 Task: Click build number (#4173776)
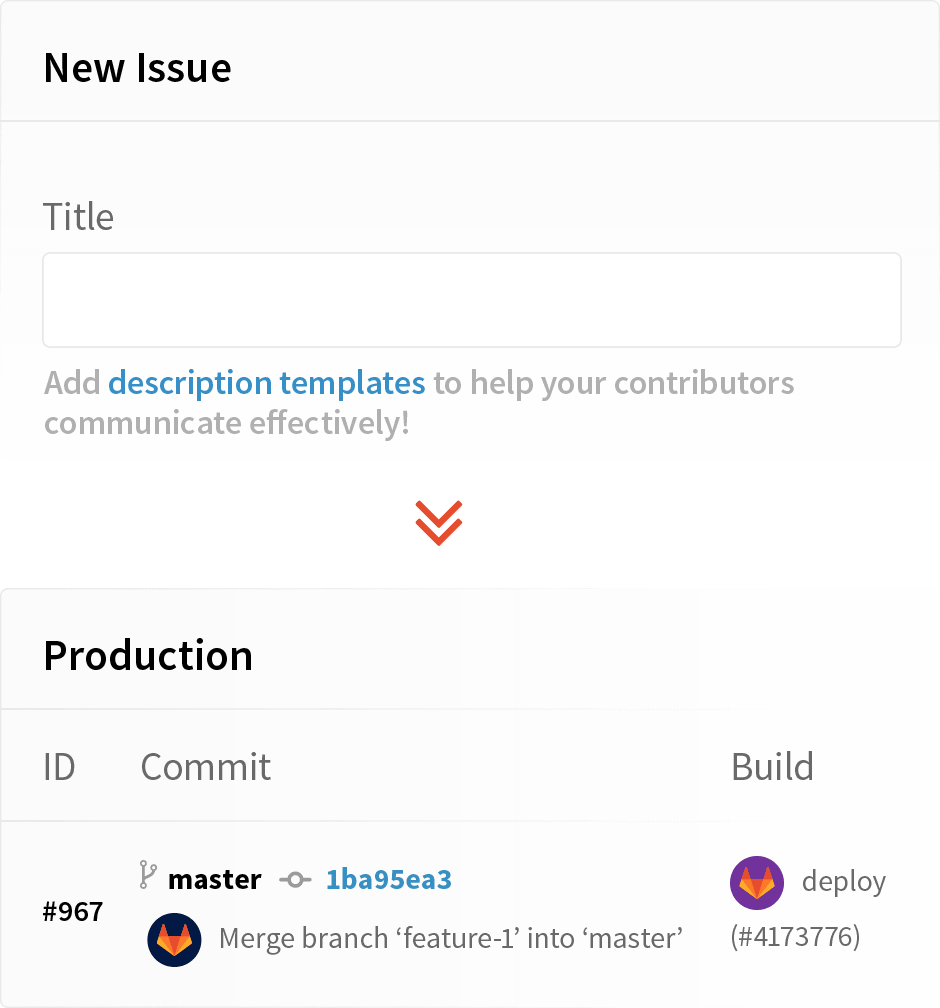coord(795,937)
